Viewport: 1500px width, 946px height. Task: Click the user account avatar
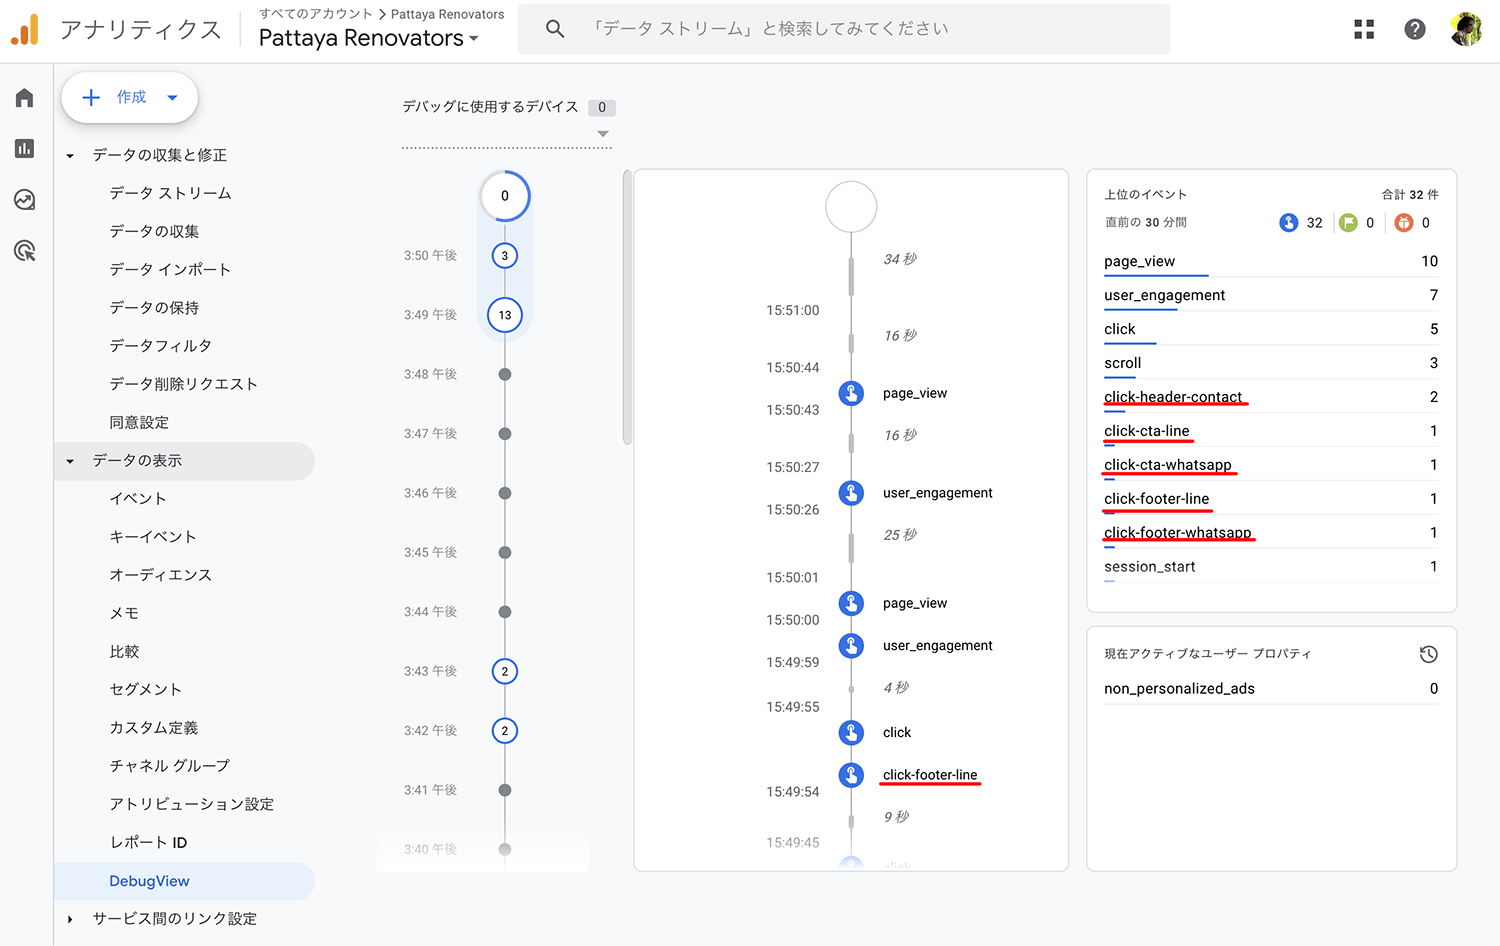tap(1465, 29)
